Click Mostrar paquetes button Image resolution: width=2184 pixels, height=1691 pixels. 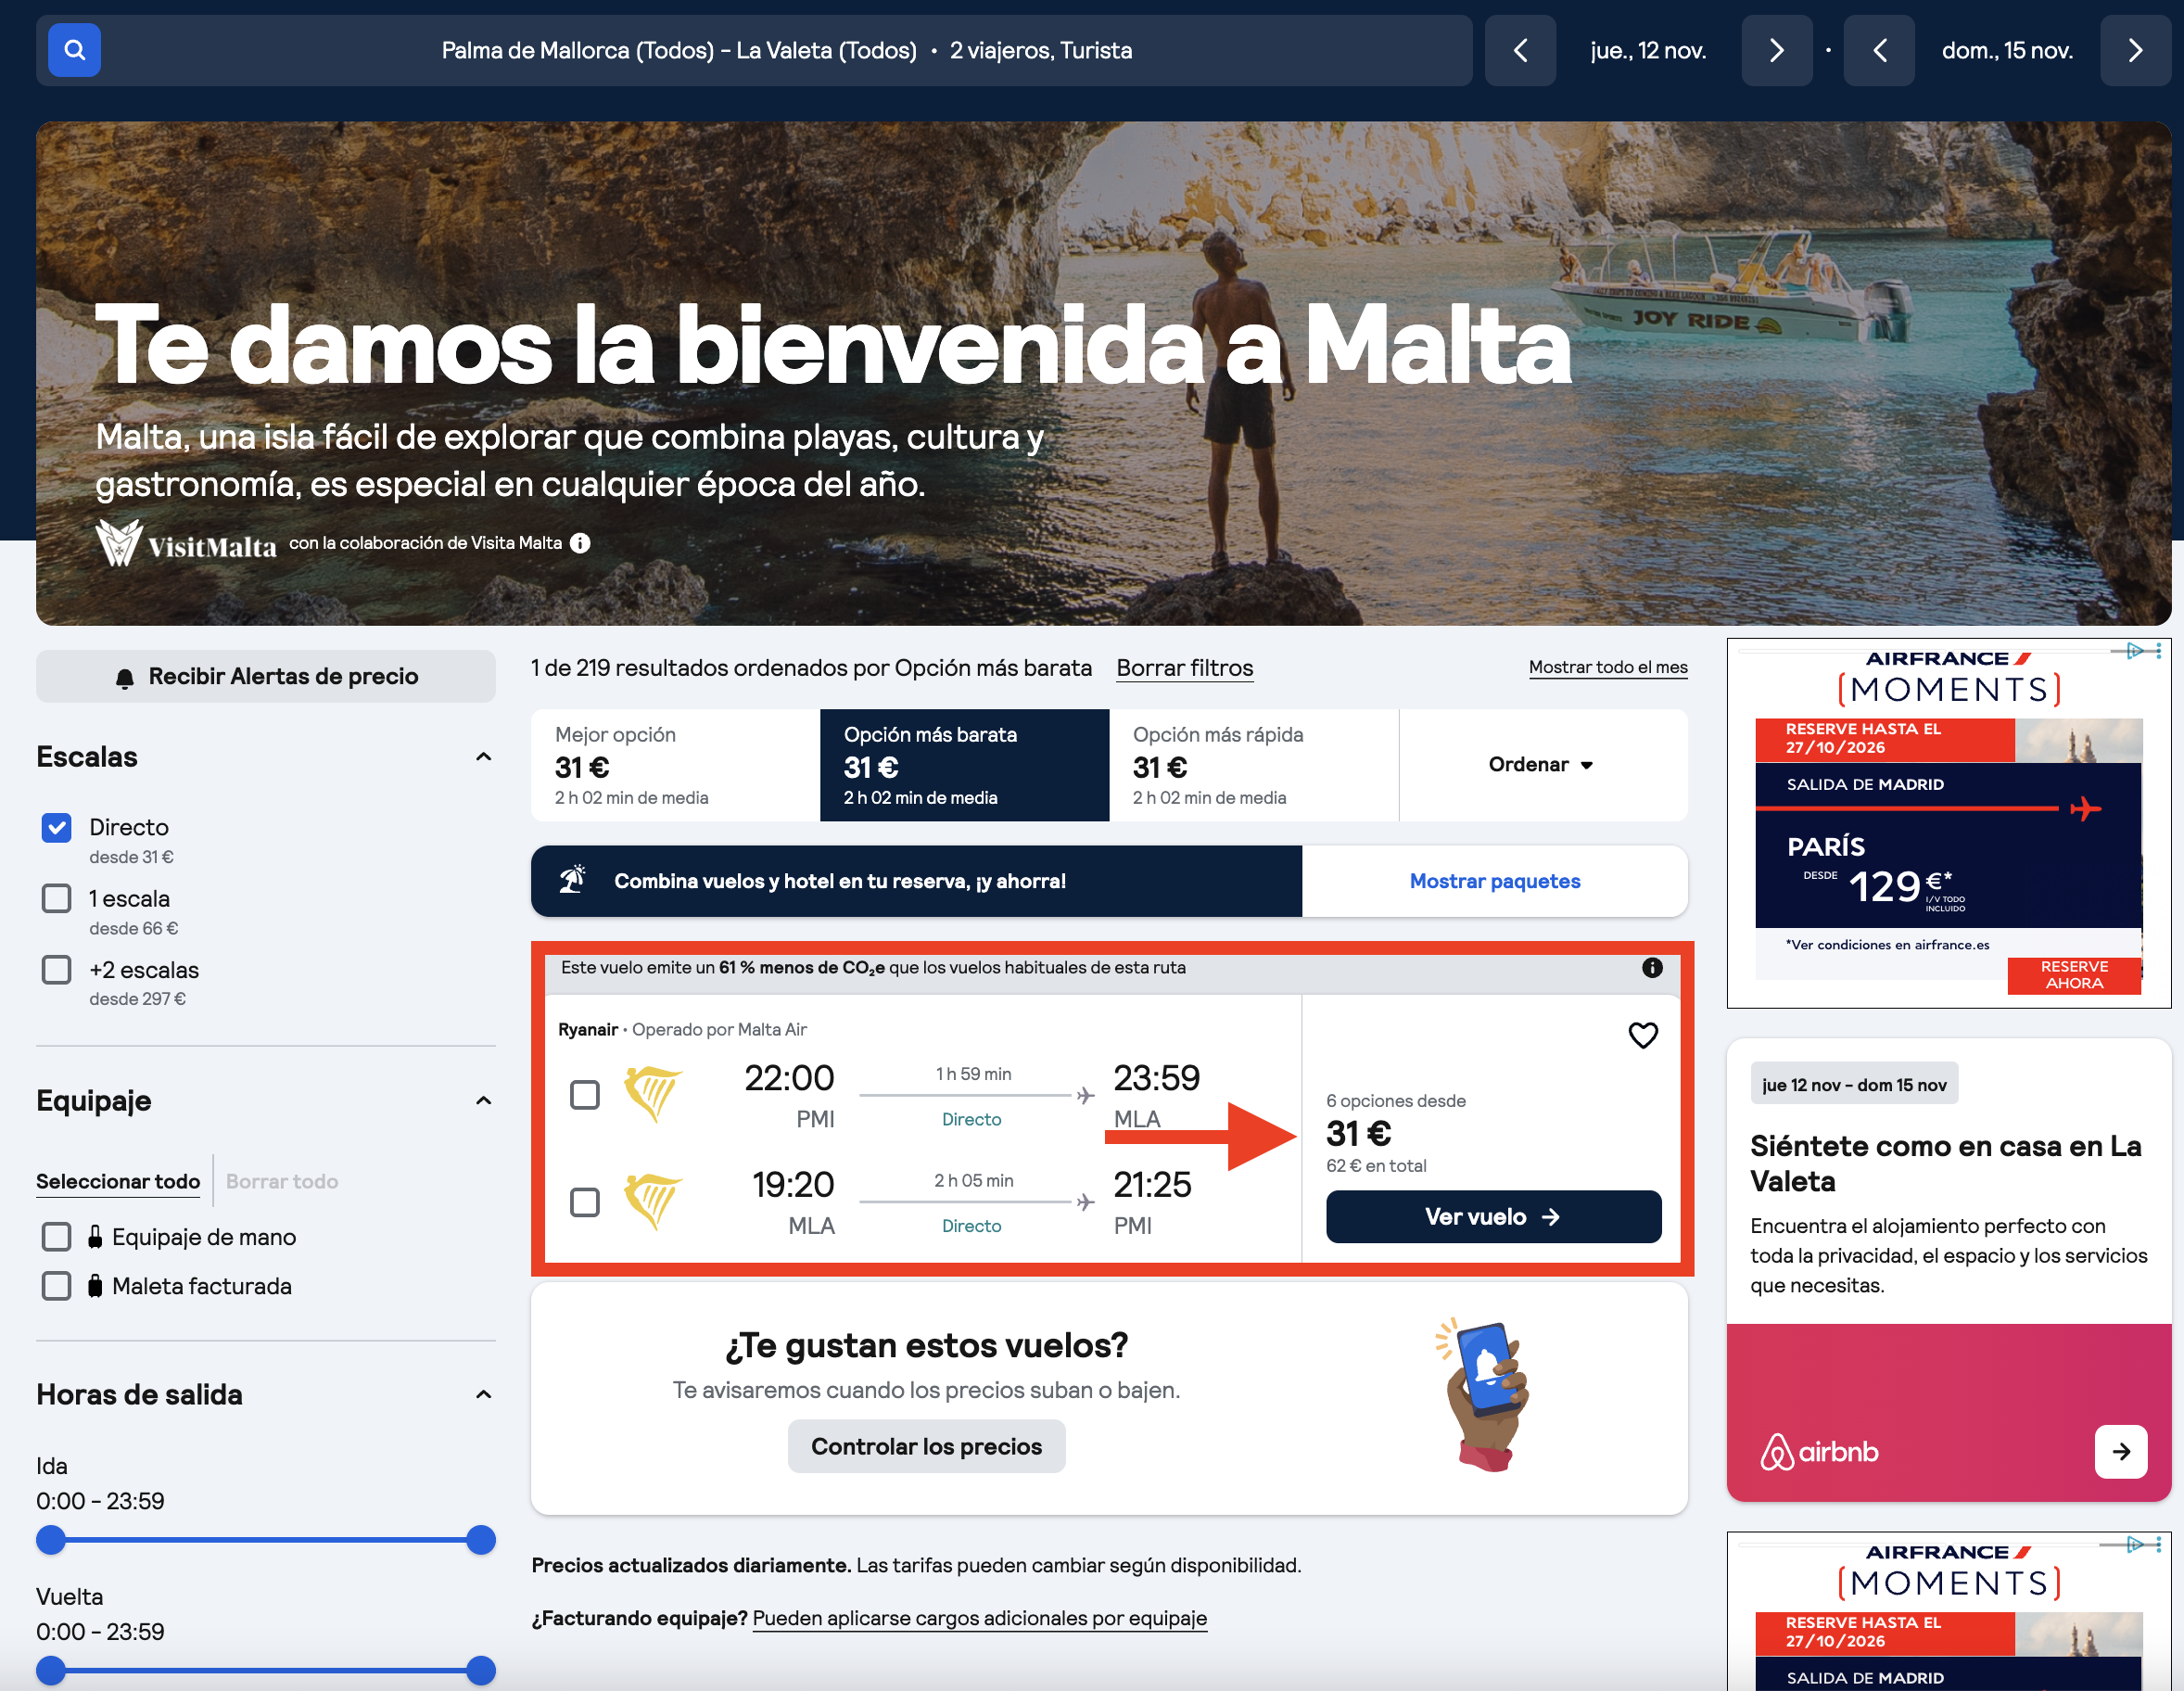[x=1495, y=881]
